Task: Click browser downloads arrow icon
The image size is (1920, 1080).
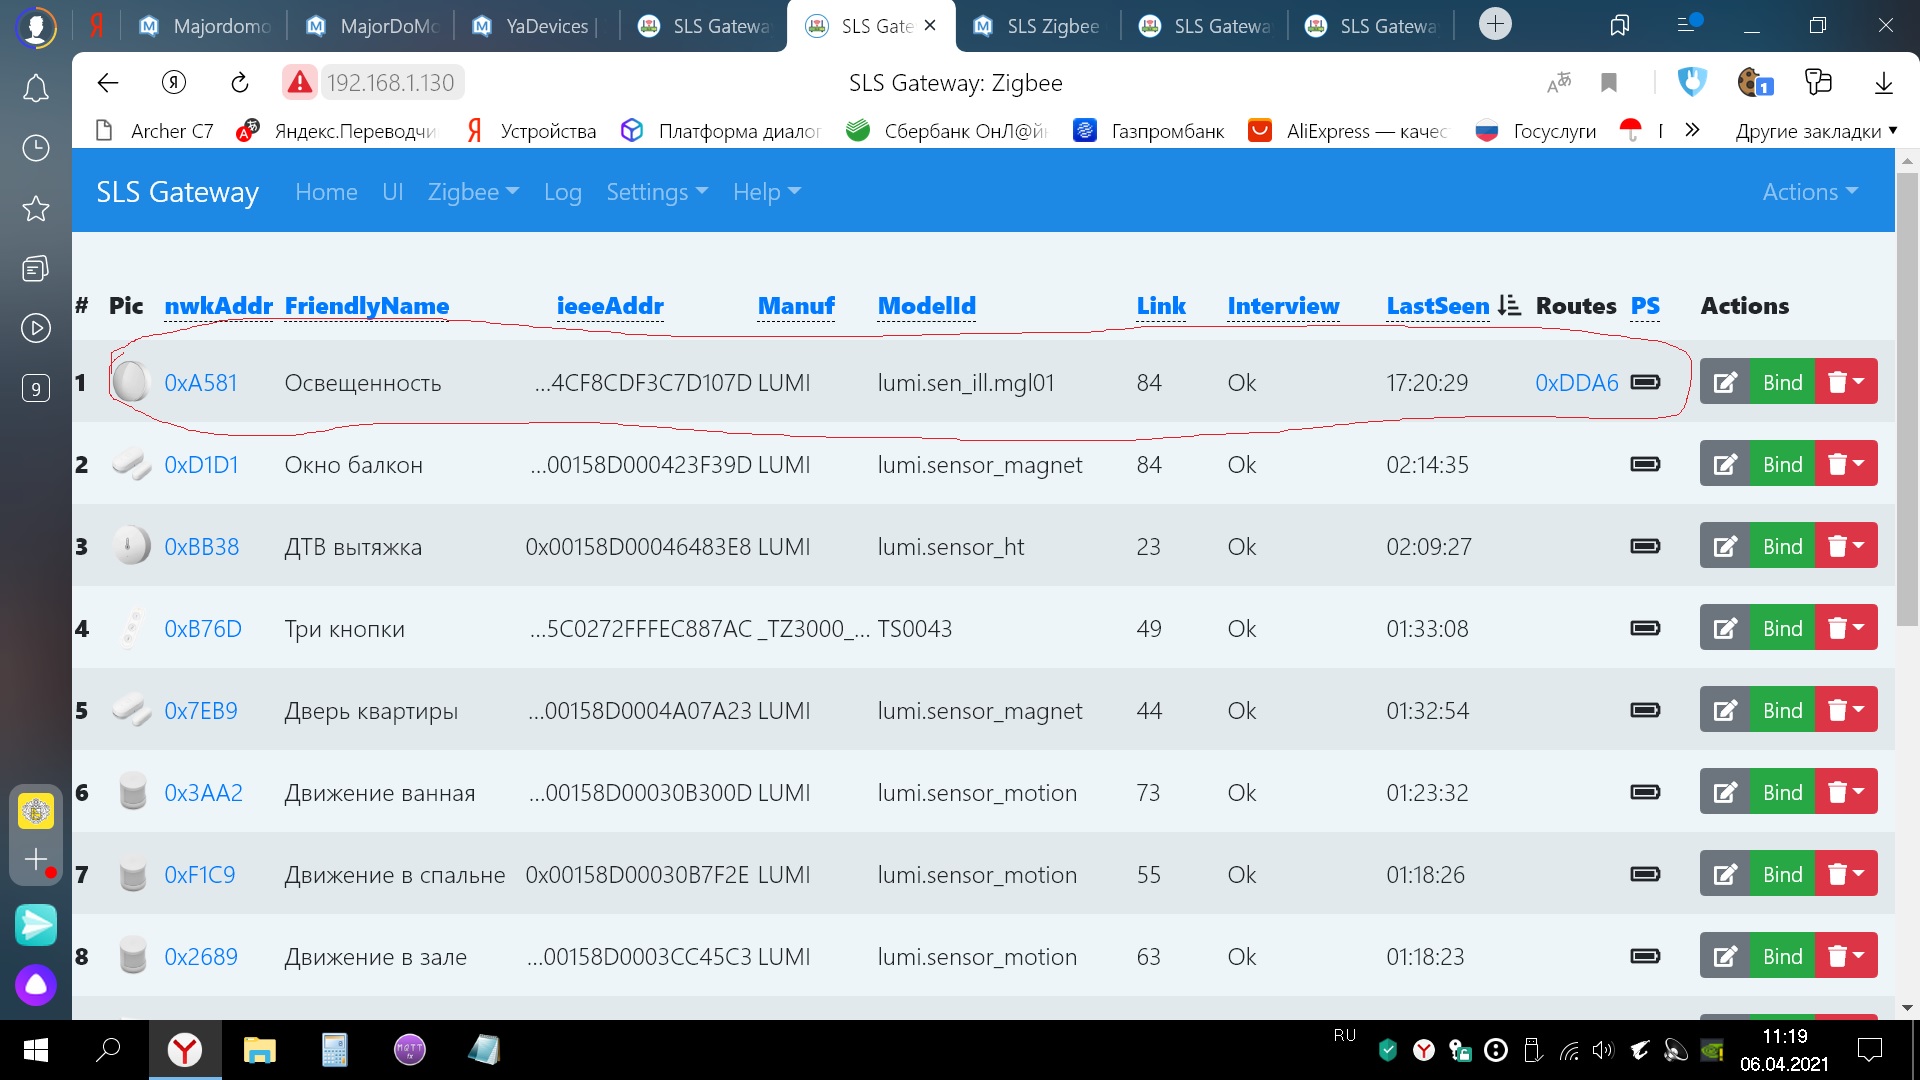Action: point(1883,83)
